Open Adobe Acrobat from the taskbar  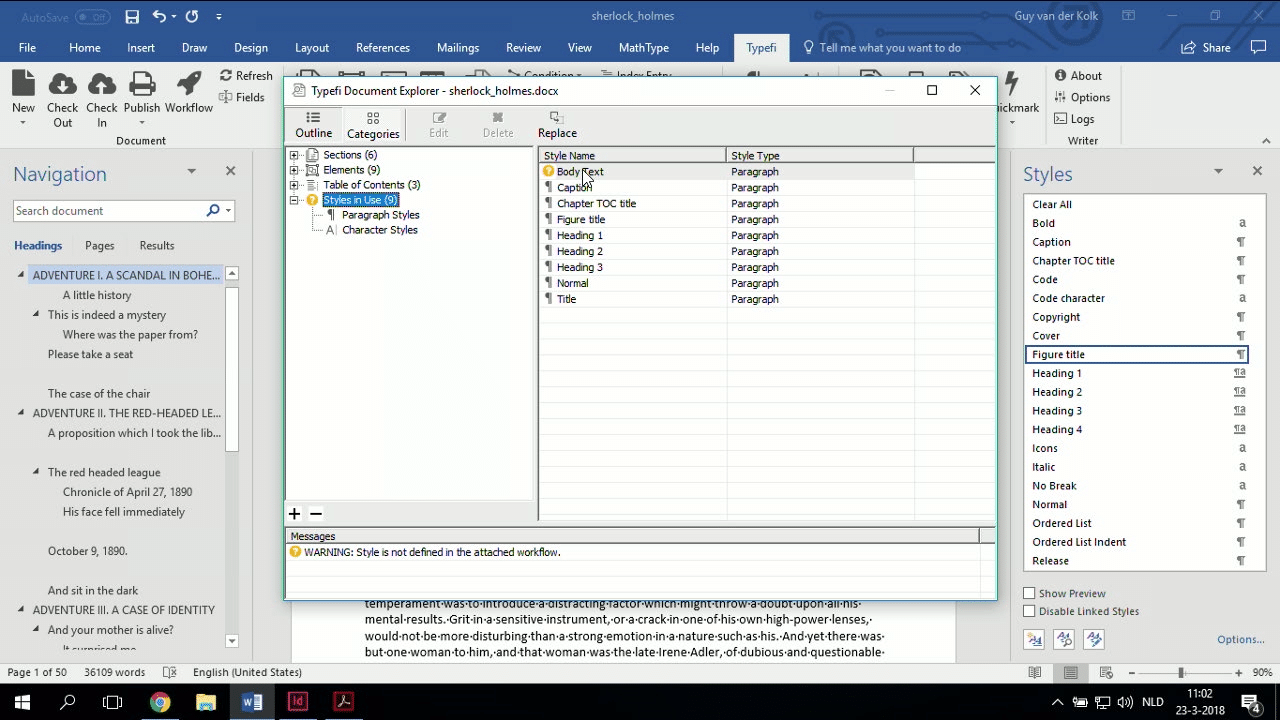pos(343,702)
